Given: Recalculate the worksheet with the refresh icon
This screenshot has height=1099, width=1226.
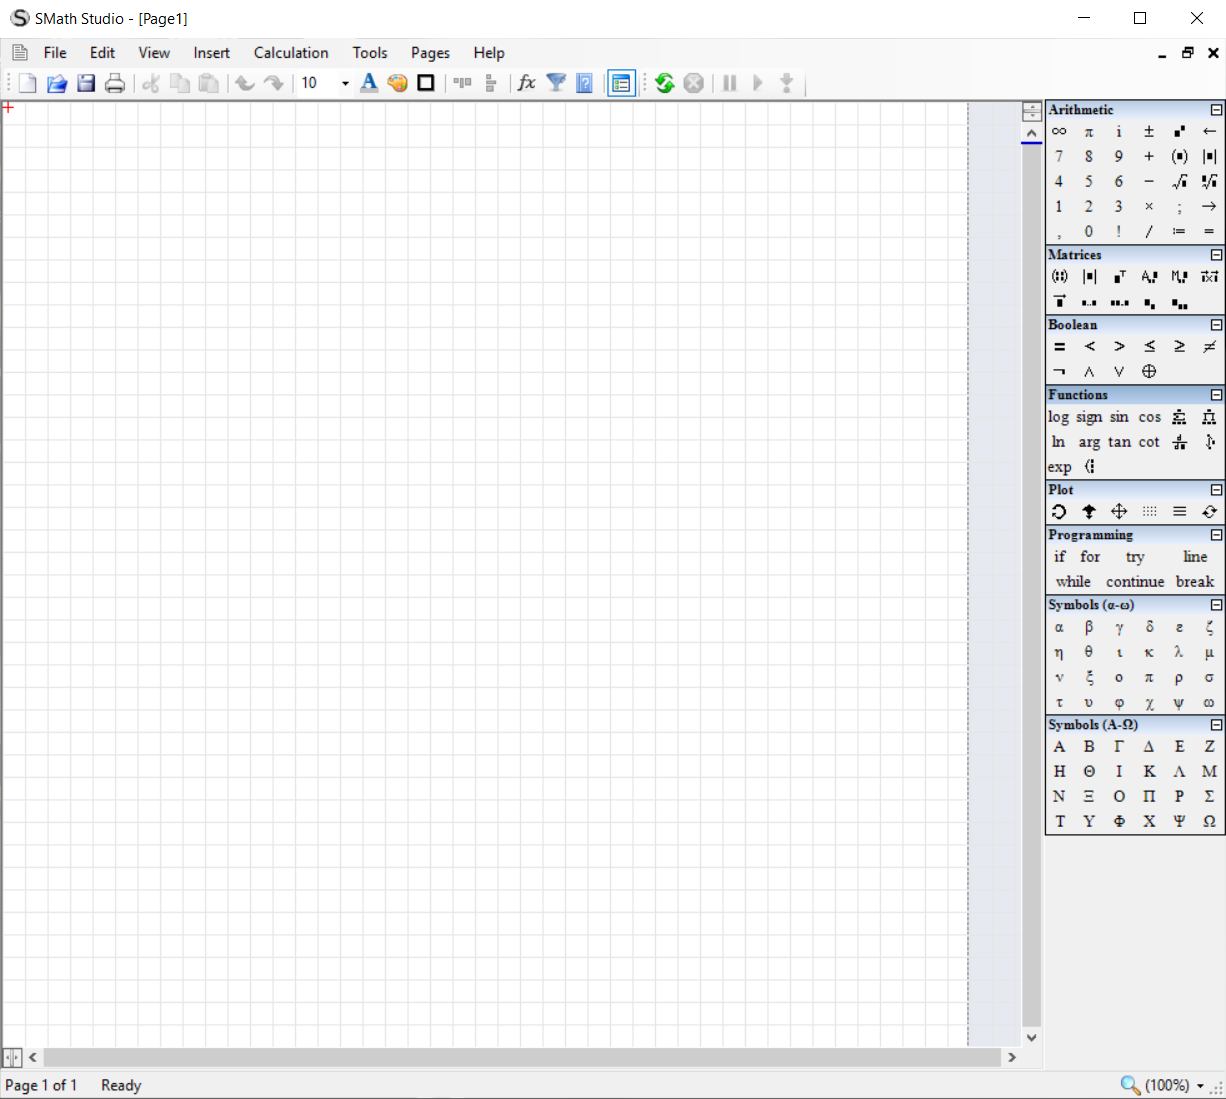Looking at the screenshot, I should click(664, 83).
